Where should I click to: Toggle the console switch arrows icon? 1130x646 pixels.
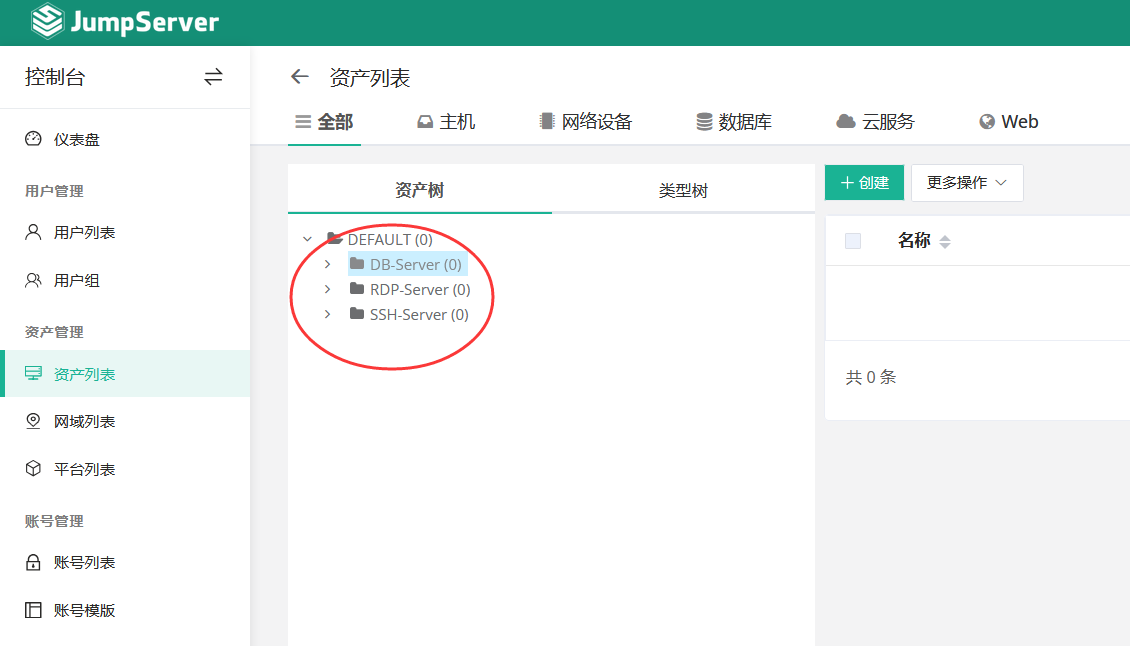click(213, 77)
